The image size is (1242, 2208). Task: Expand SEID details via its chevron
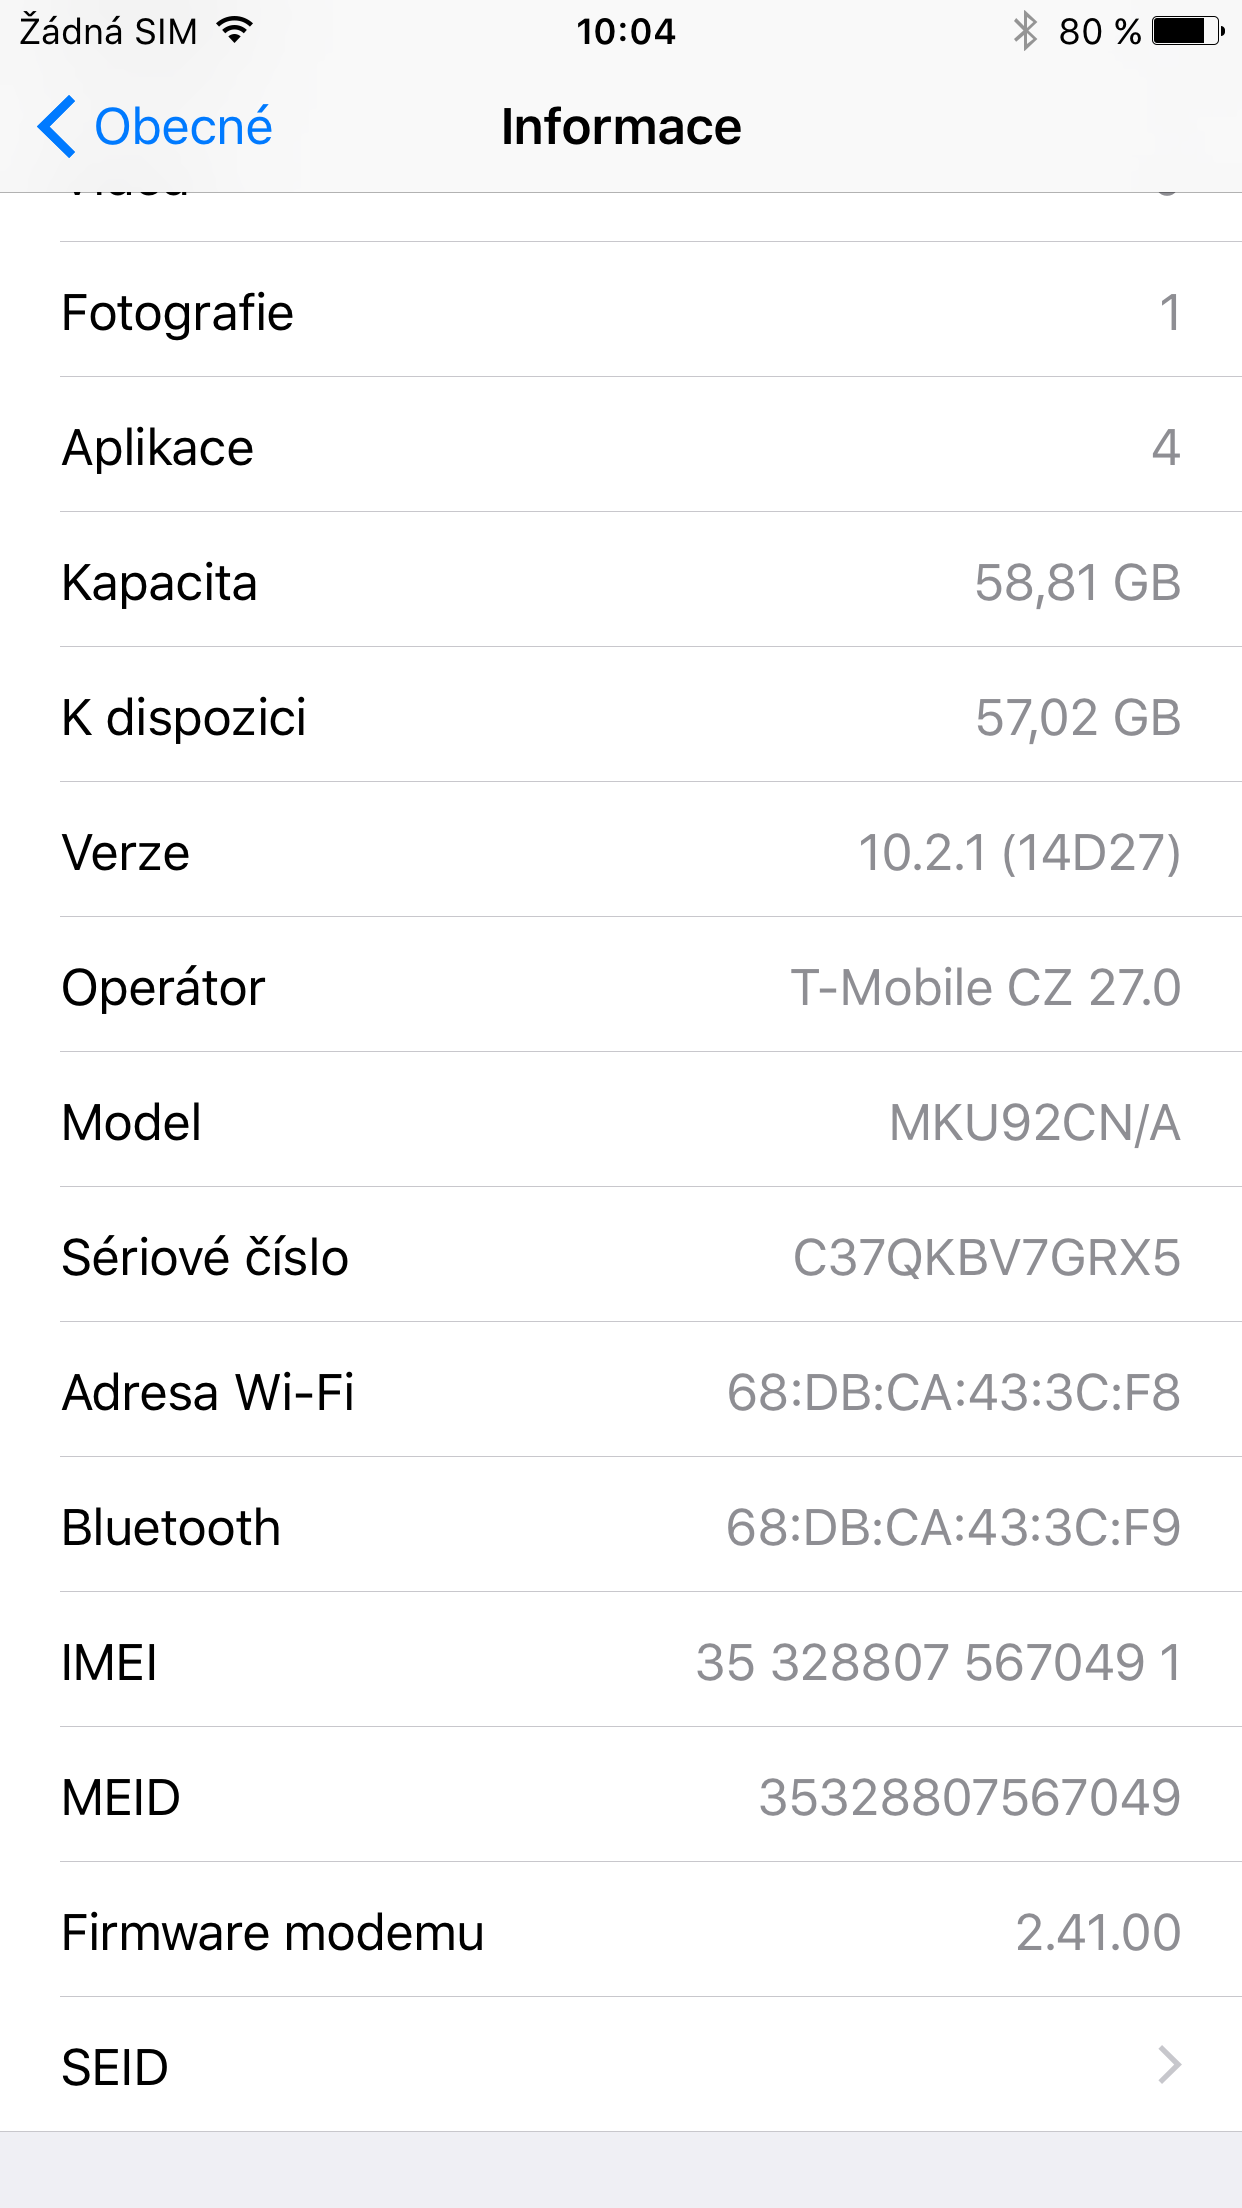click(1168, 2065)
